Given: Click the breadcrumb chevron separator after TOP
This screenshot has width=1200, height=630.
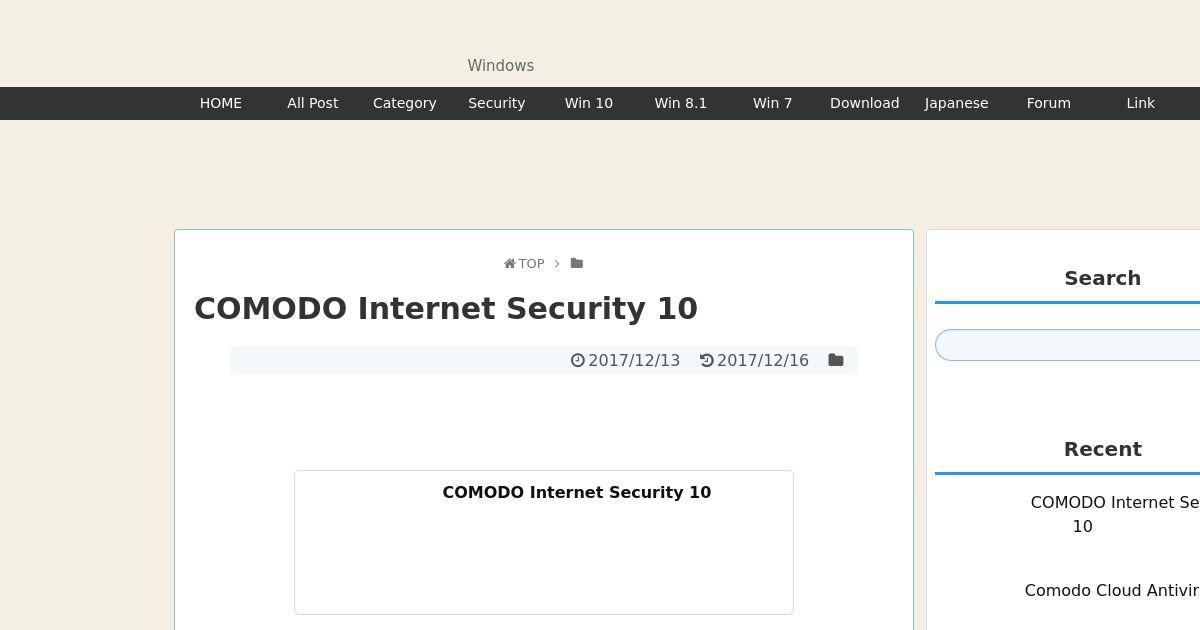Looking at the screenshot, I should 557,264.
